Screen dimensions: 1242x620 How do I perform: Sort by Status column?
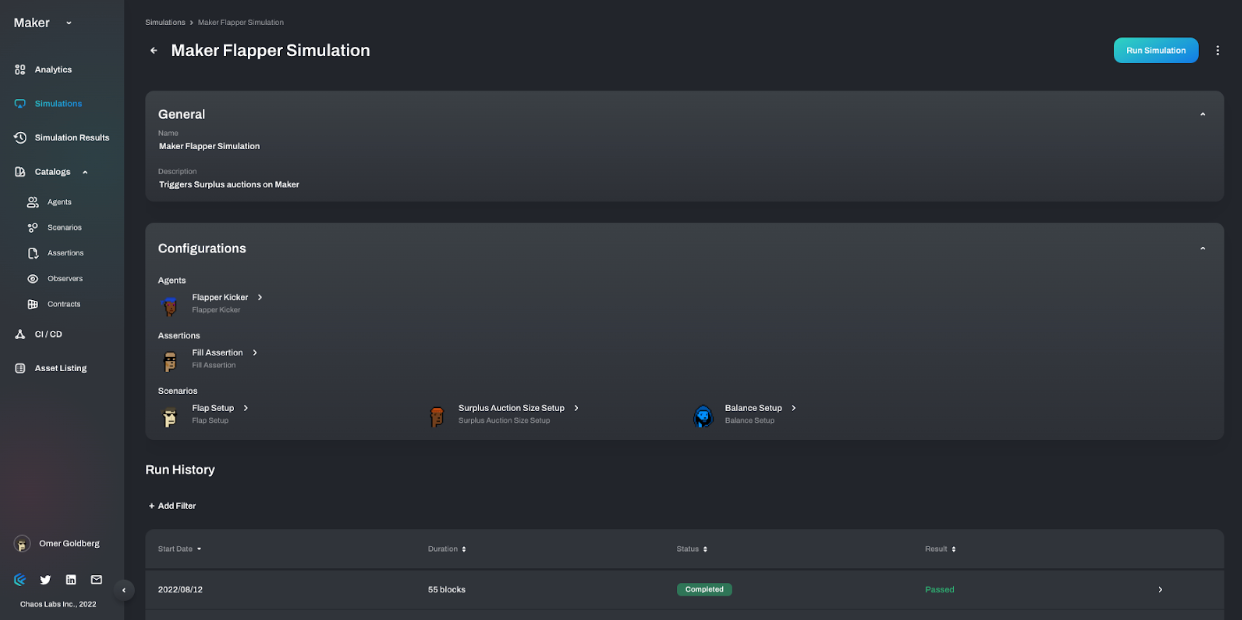[x=692, y=549]
